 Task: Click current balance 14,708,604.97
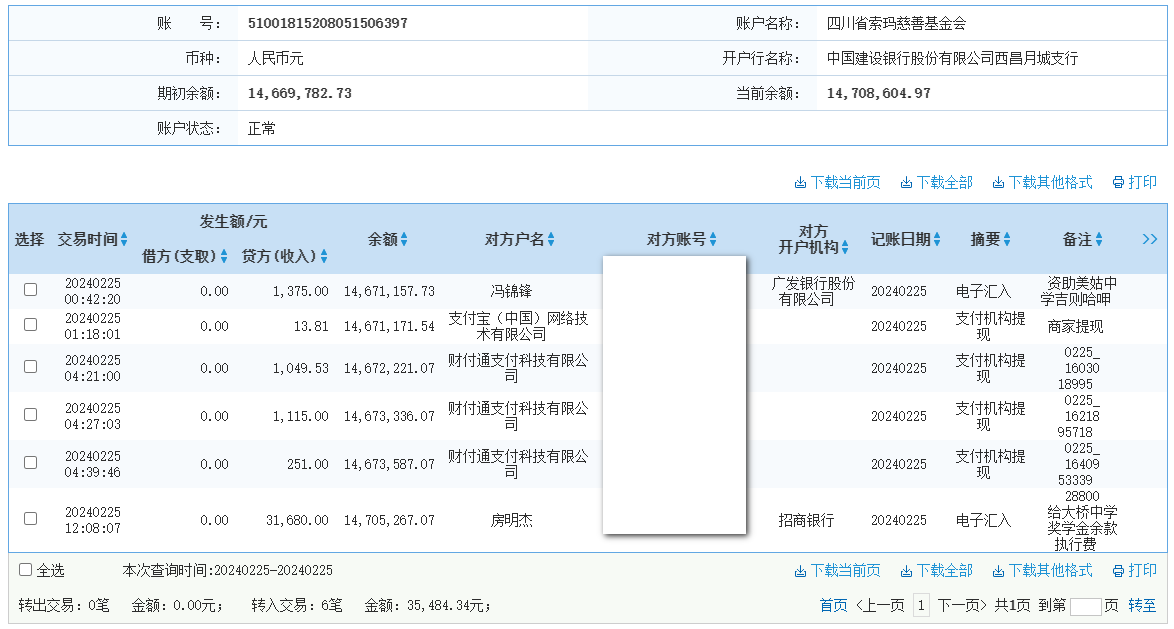[x=878, y=94]
